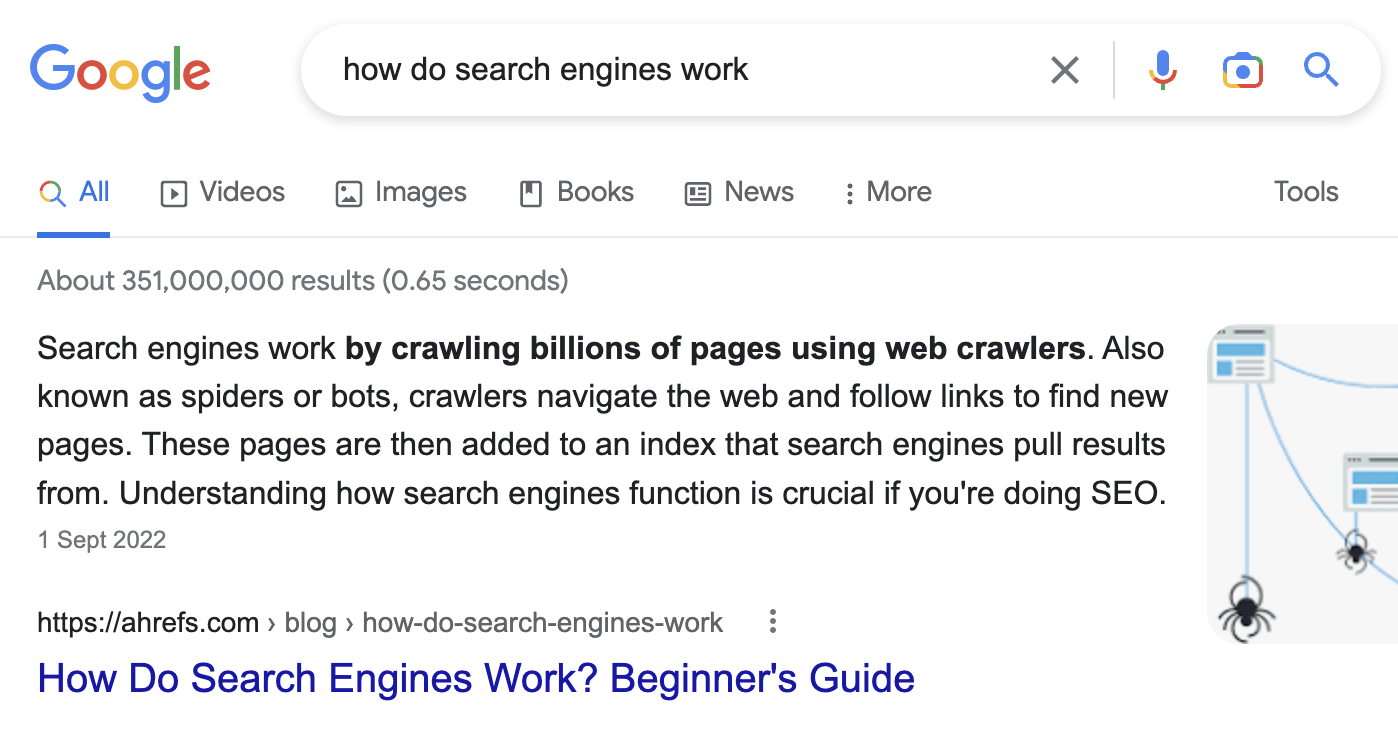Viewport: 1398px width, 744px height.
Task: Clear the search query with the X icon
Action: tap(1064, 70)
